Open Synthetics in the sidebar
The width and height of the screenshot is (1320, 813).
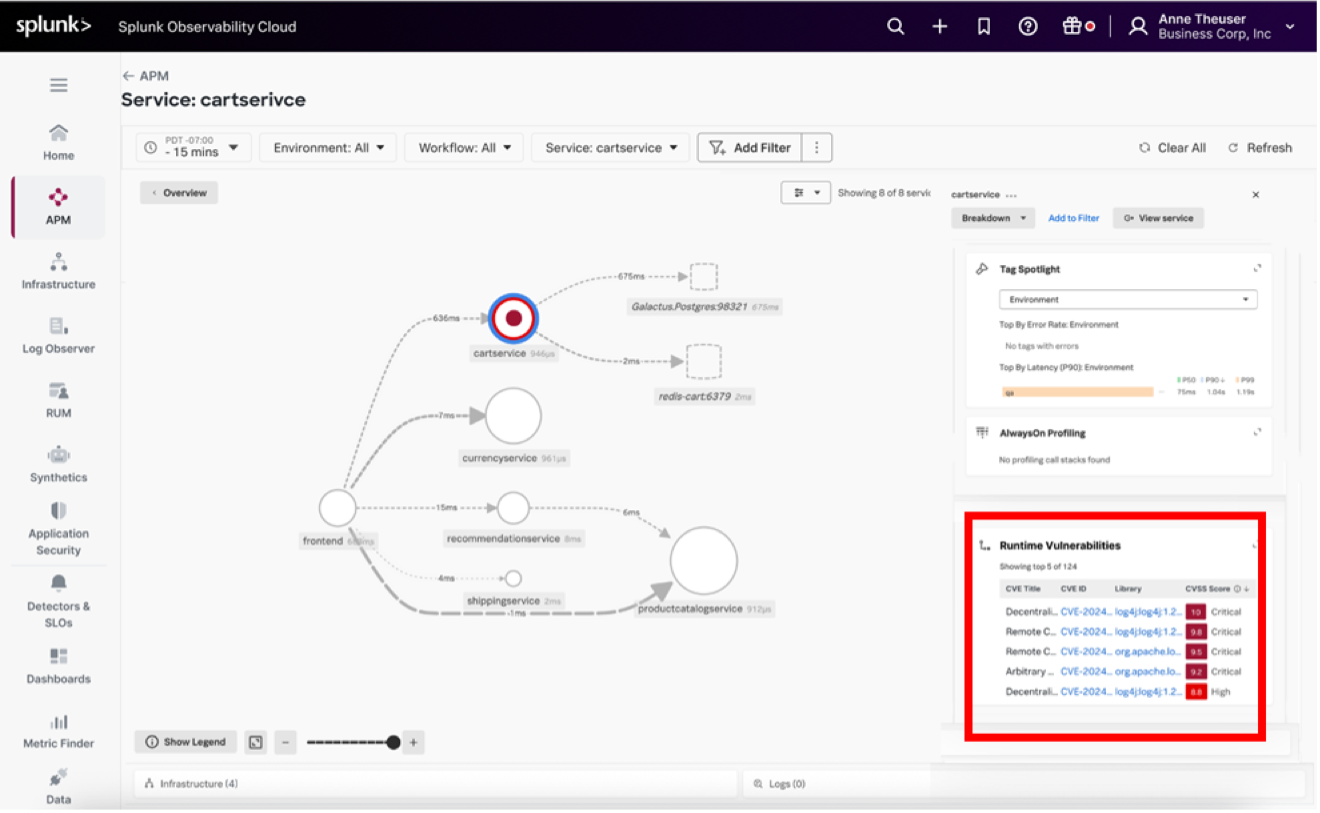click(x=58, y=465)
